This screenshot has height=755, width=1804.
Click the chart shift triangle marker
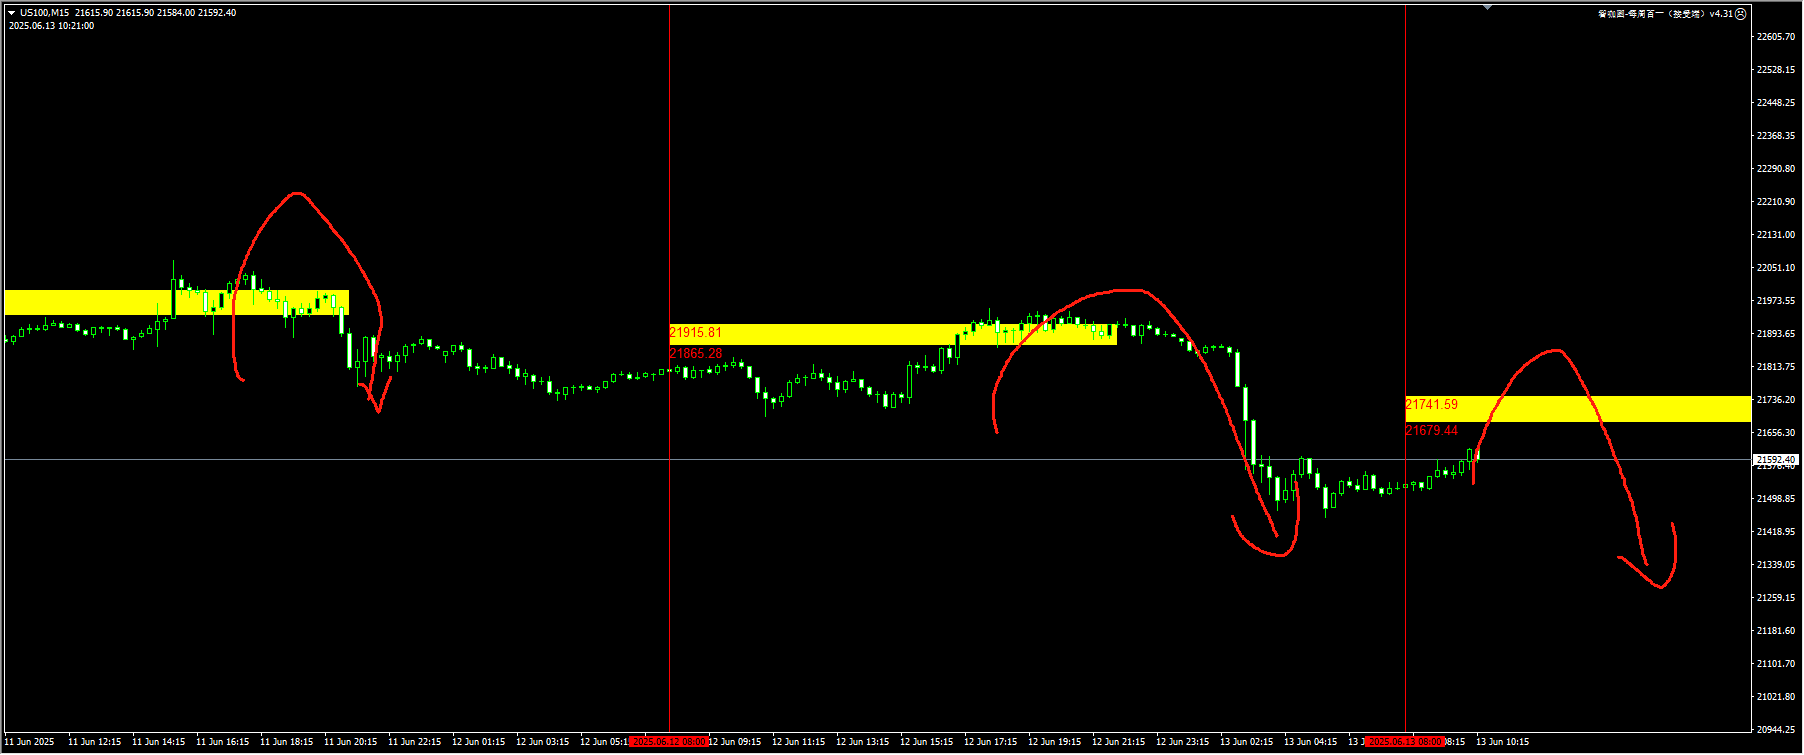click(x=1487, y=7)
